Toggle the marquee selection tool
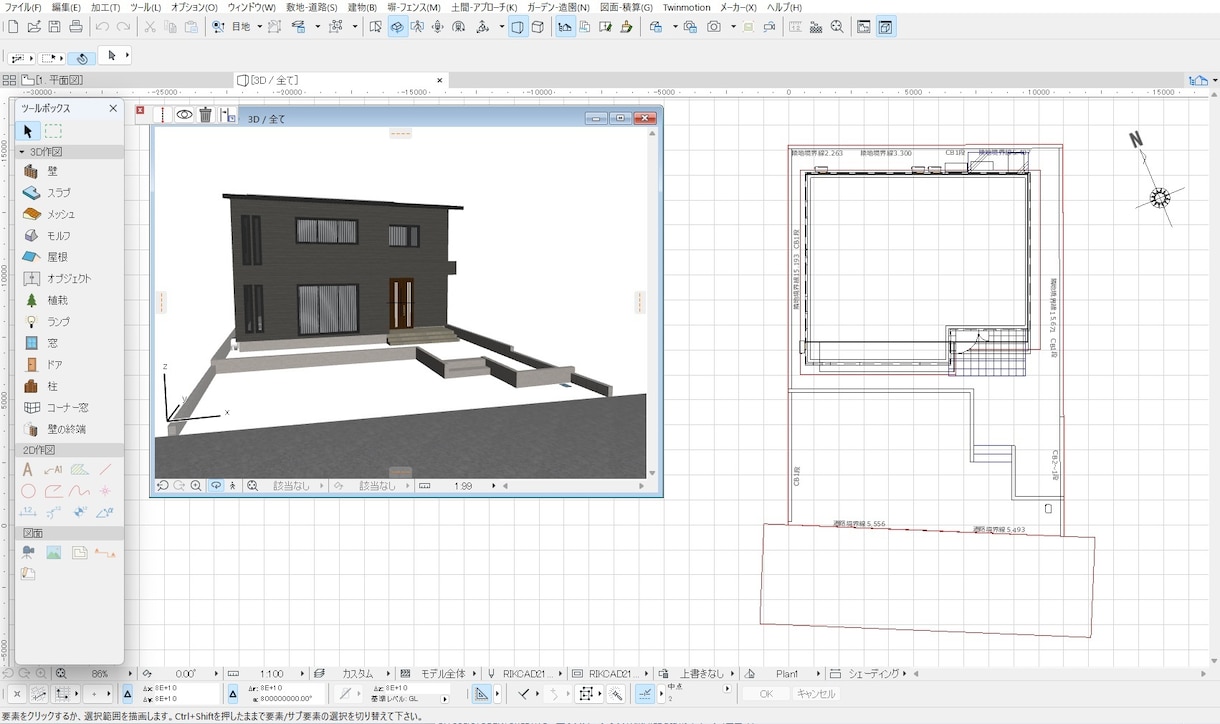1220x724 pixels. click(53, 131)
